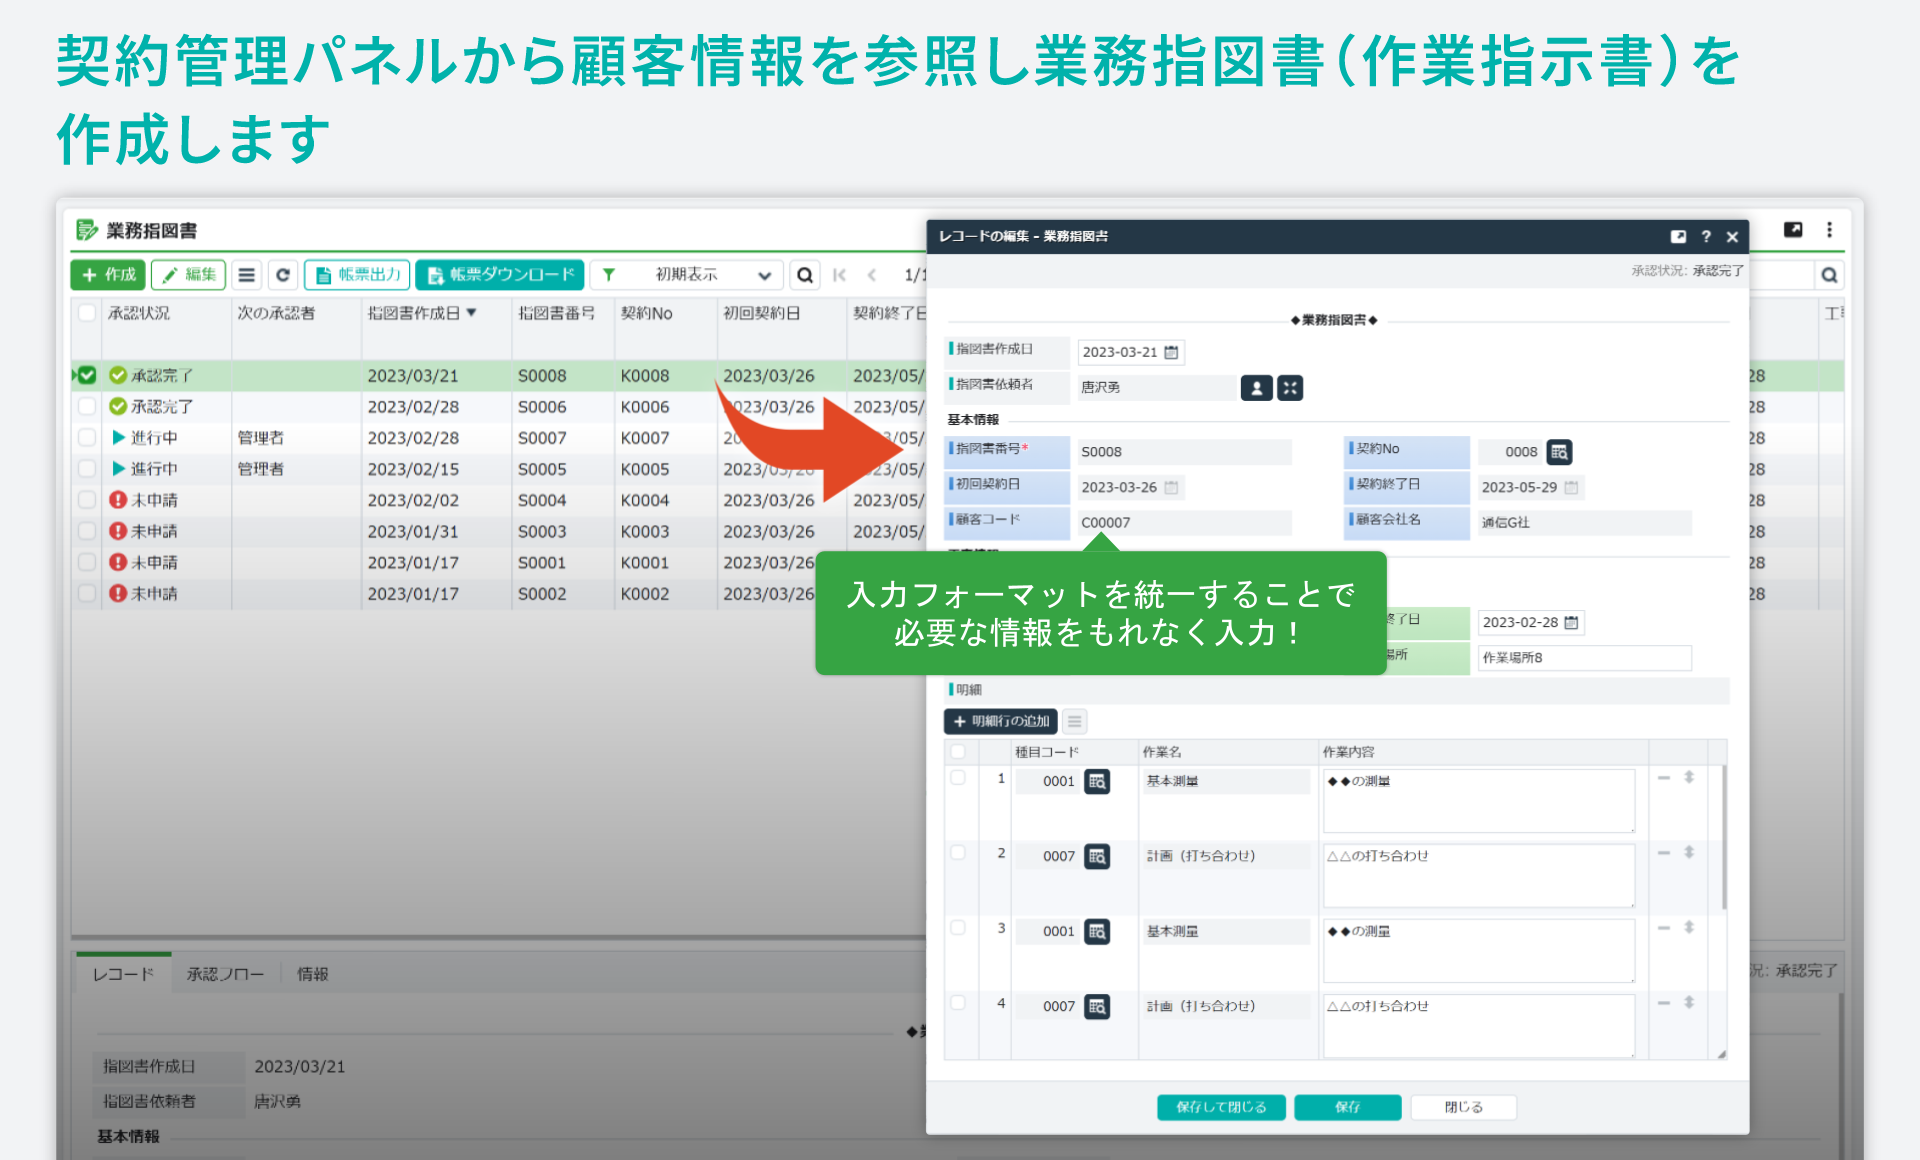Screen dimensions: 1920x1160
Task: Open the calendar picker for 指図書作成日
Action: point(1170,352)
